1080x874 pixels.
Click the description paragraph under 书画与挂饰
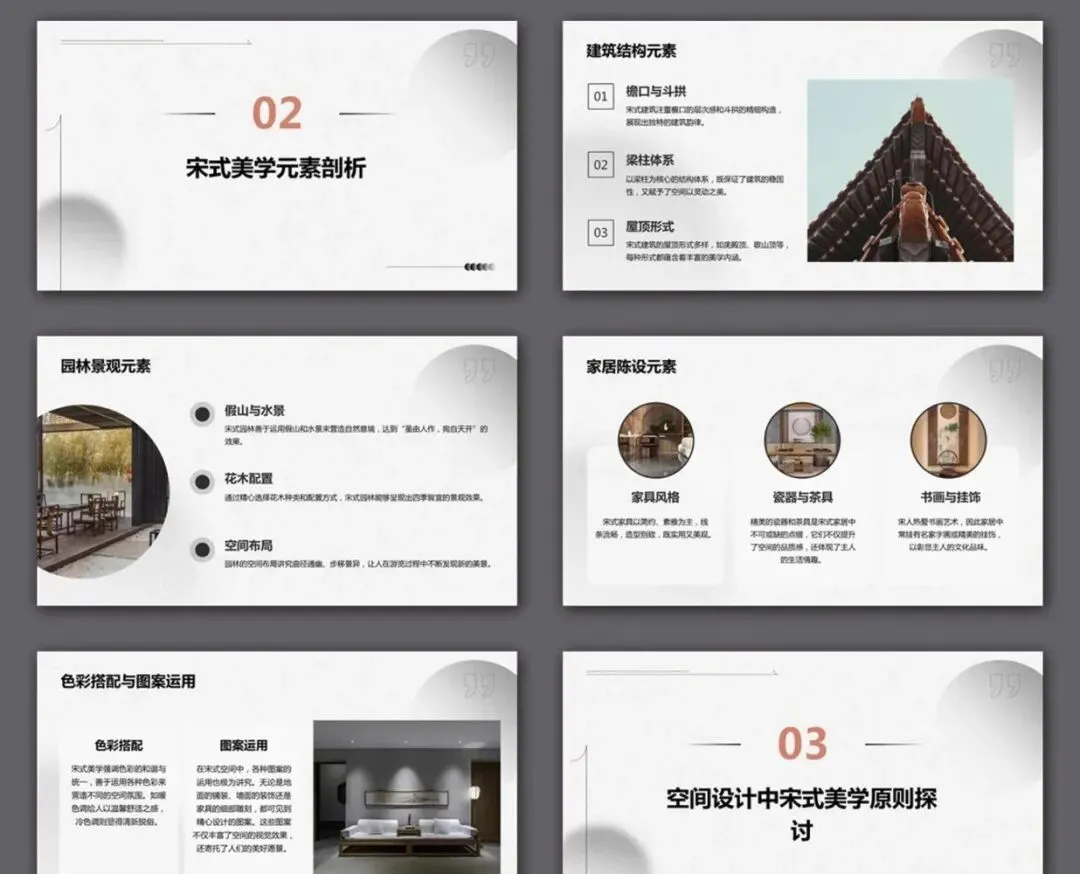[x=950, y=534]
